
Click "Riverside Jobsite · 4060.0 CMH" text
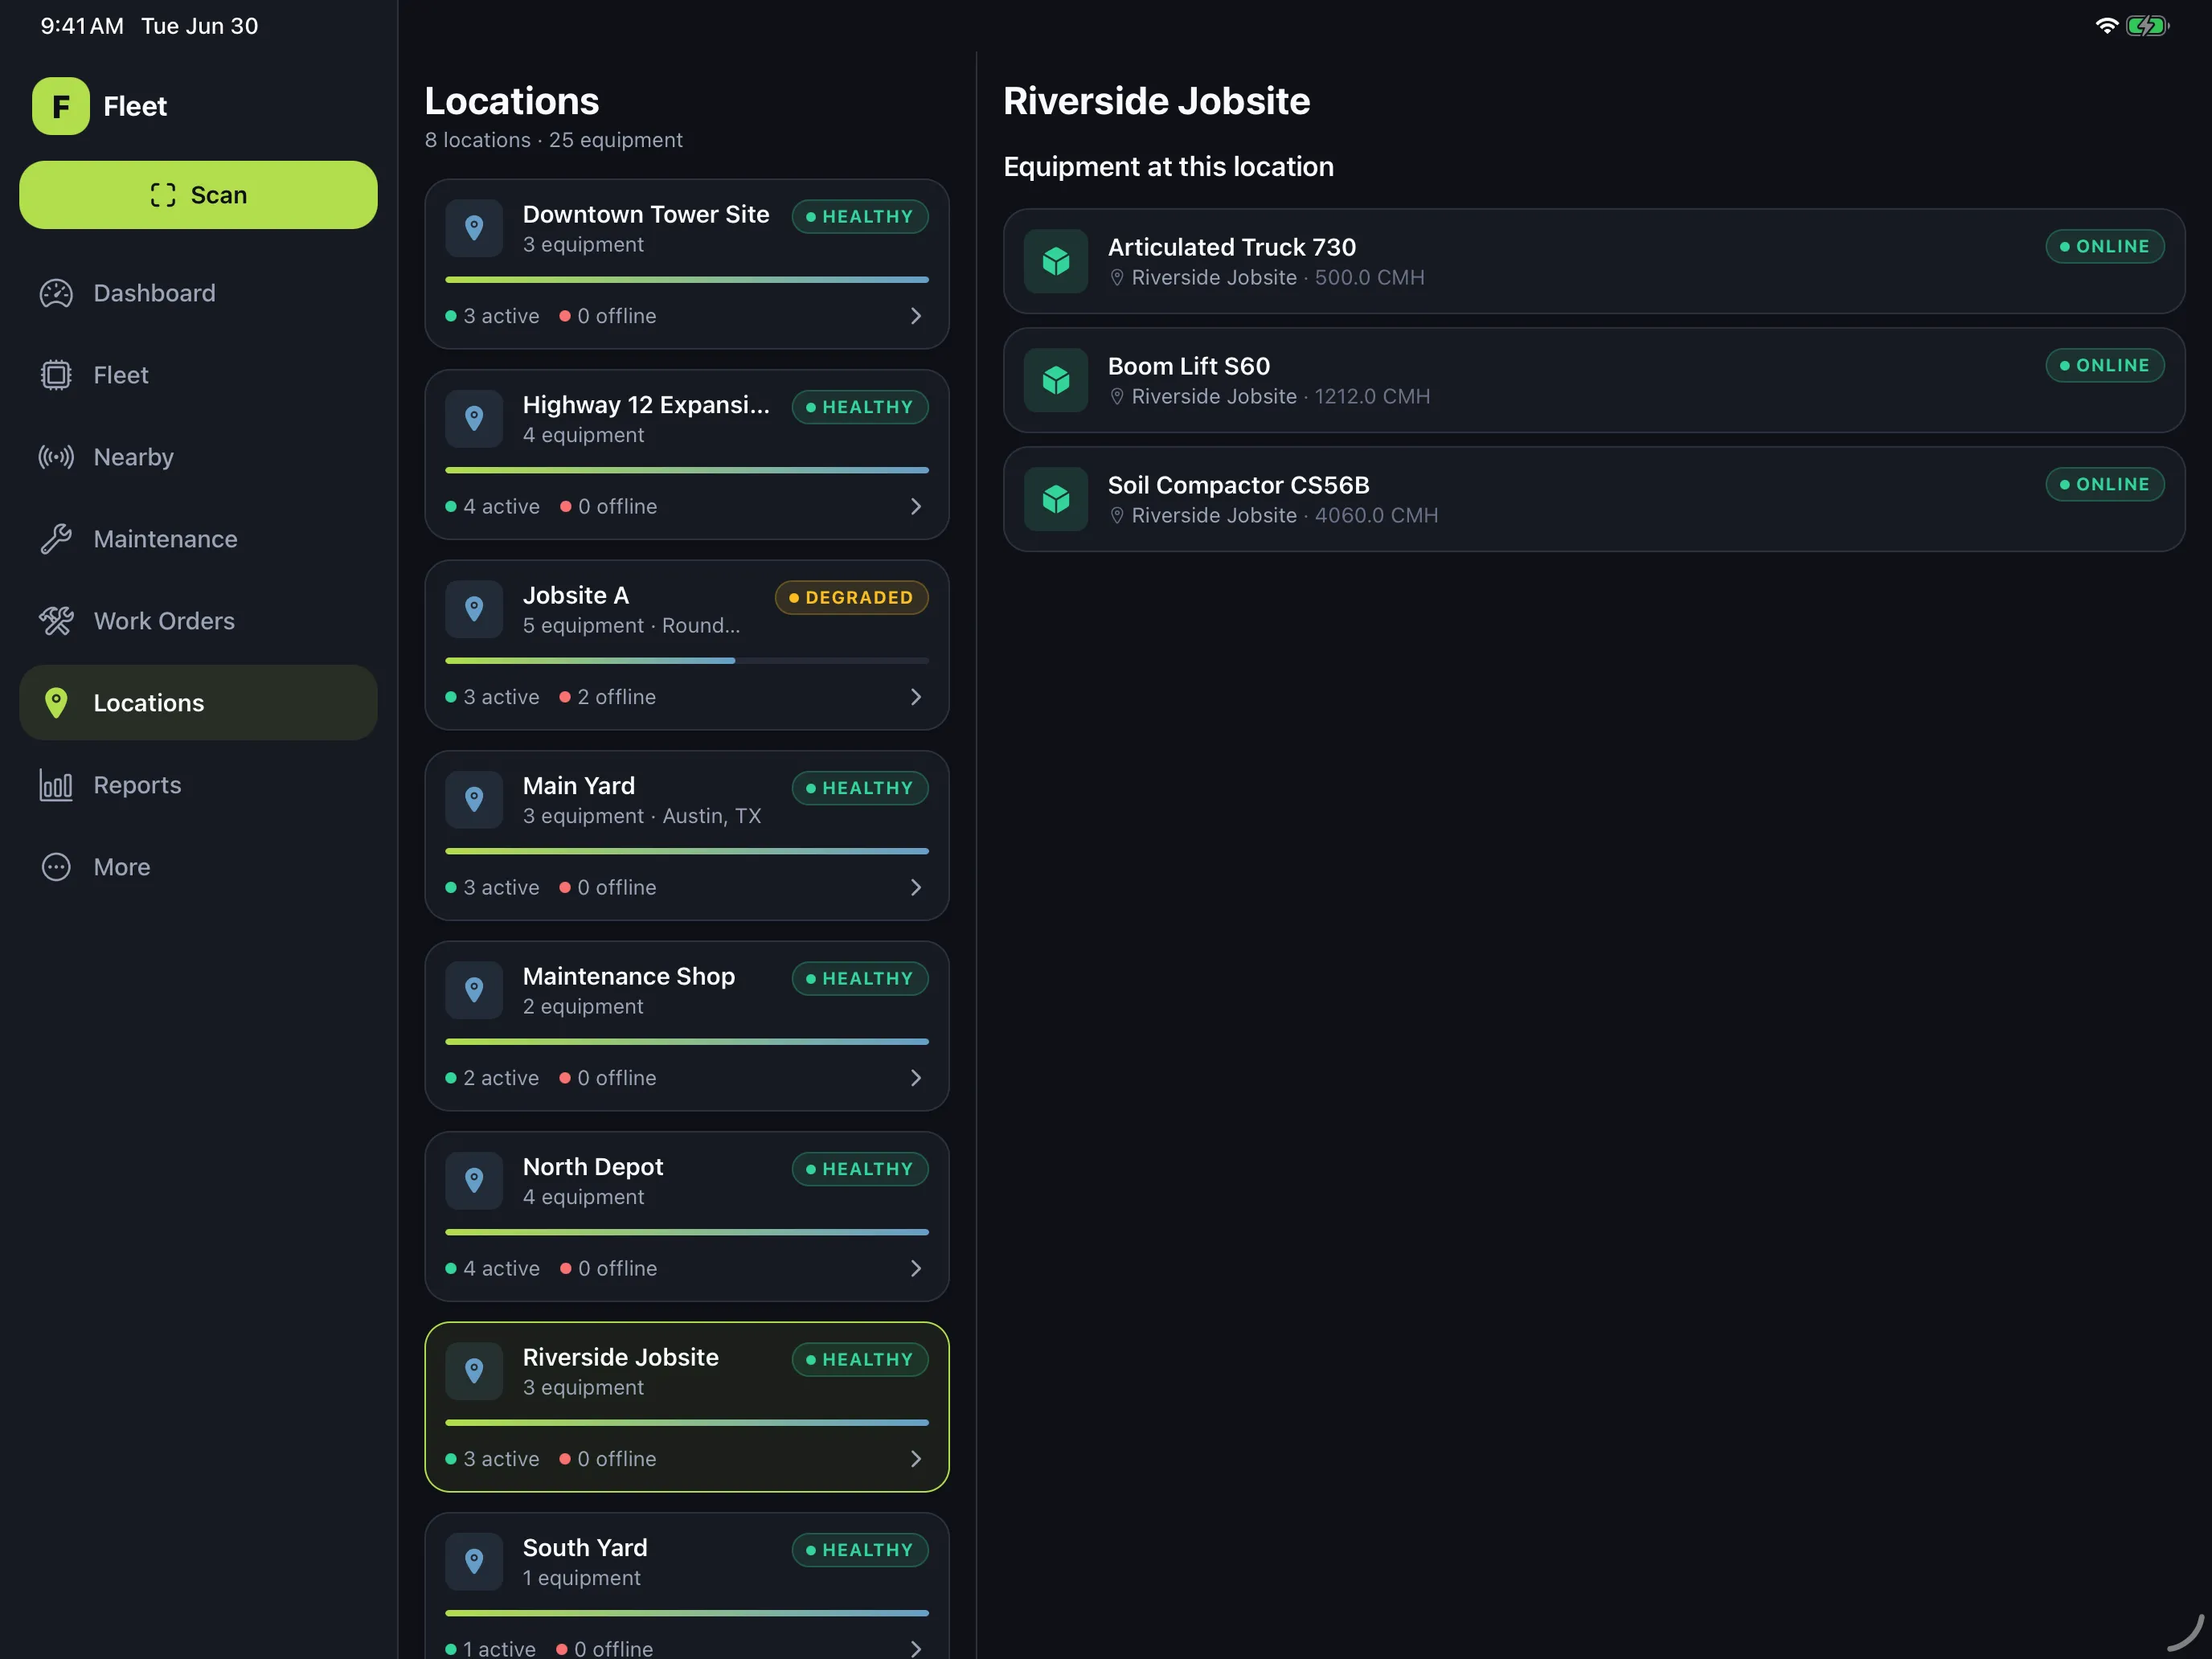tap(1284, 516)
